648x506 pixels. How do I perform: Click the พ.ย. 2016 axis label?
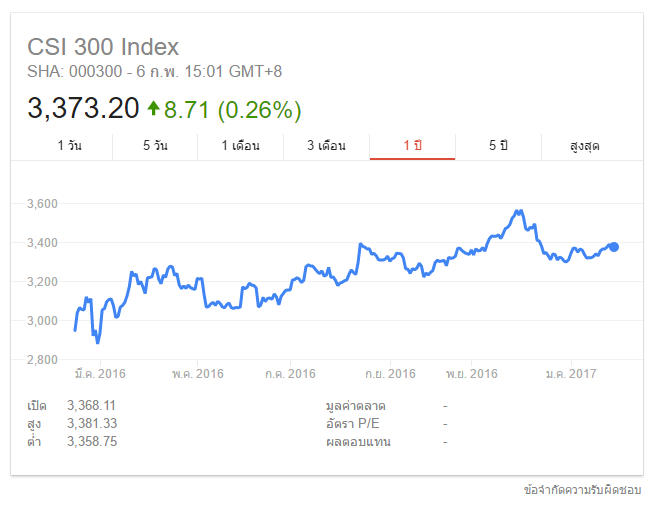pos(470,373)
